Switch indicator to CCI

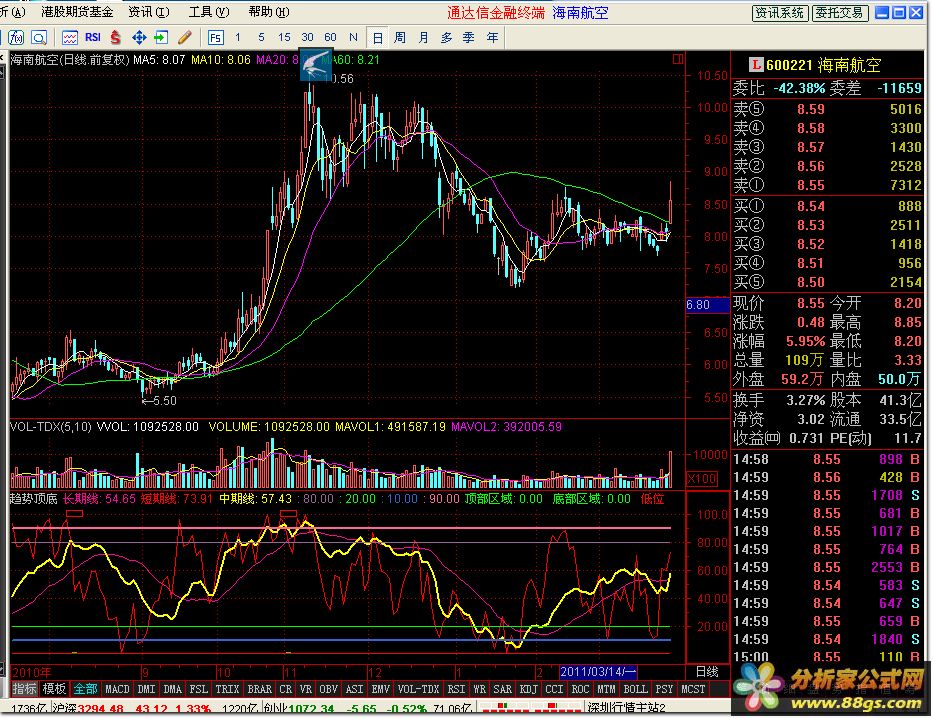tap(554, 689)
